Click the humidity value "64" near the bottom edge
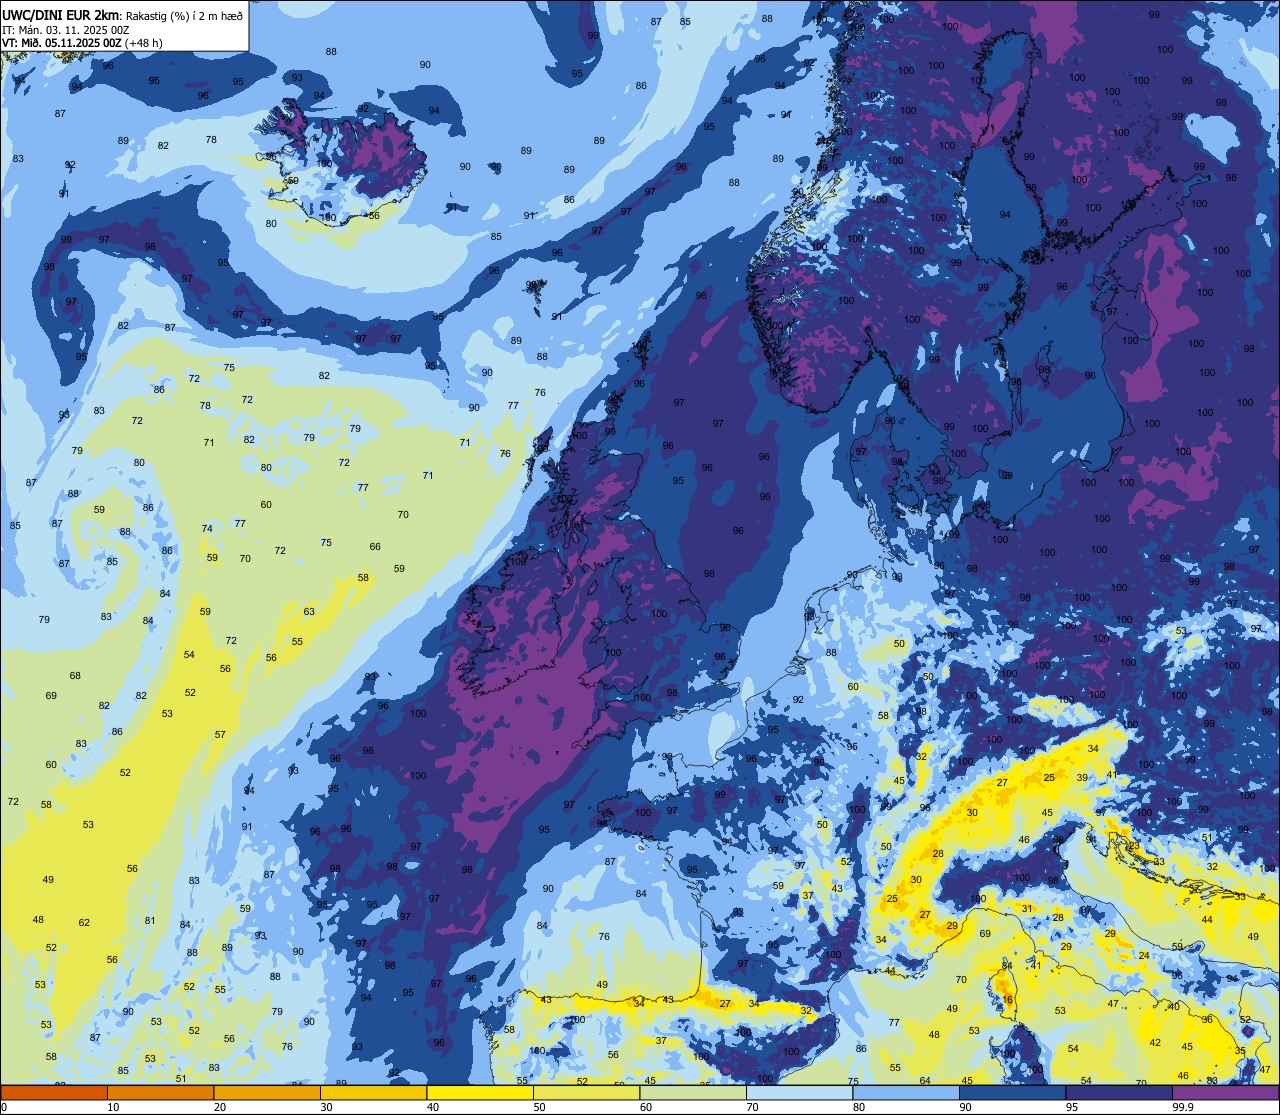 (x=925, y=1081)
